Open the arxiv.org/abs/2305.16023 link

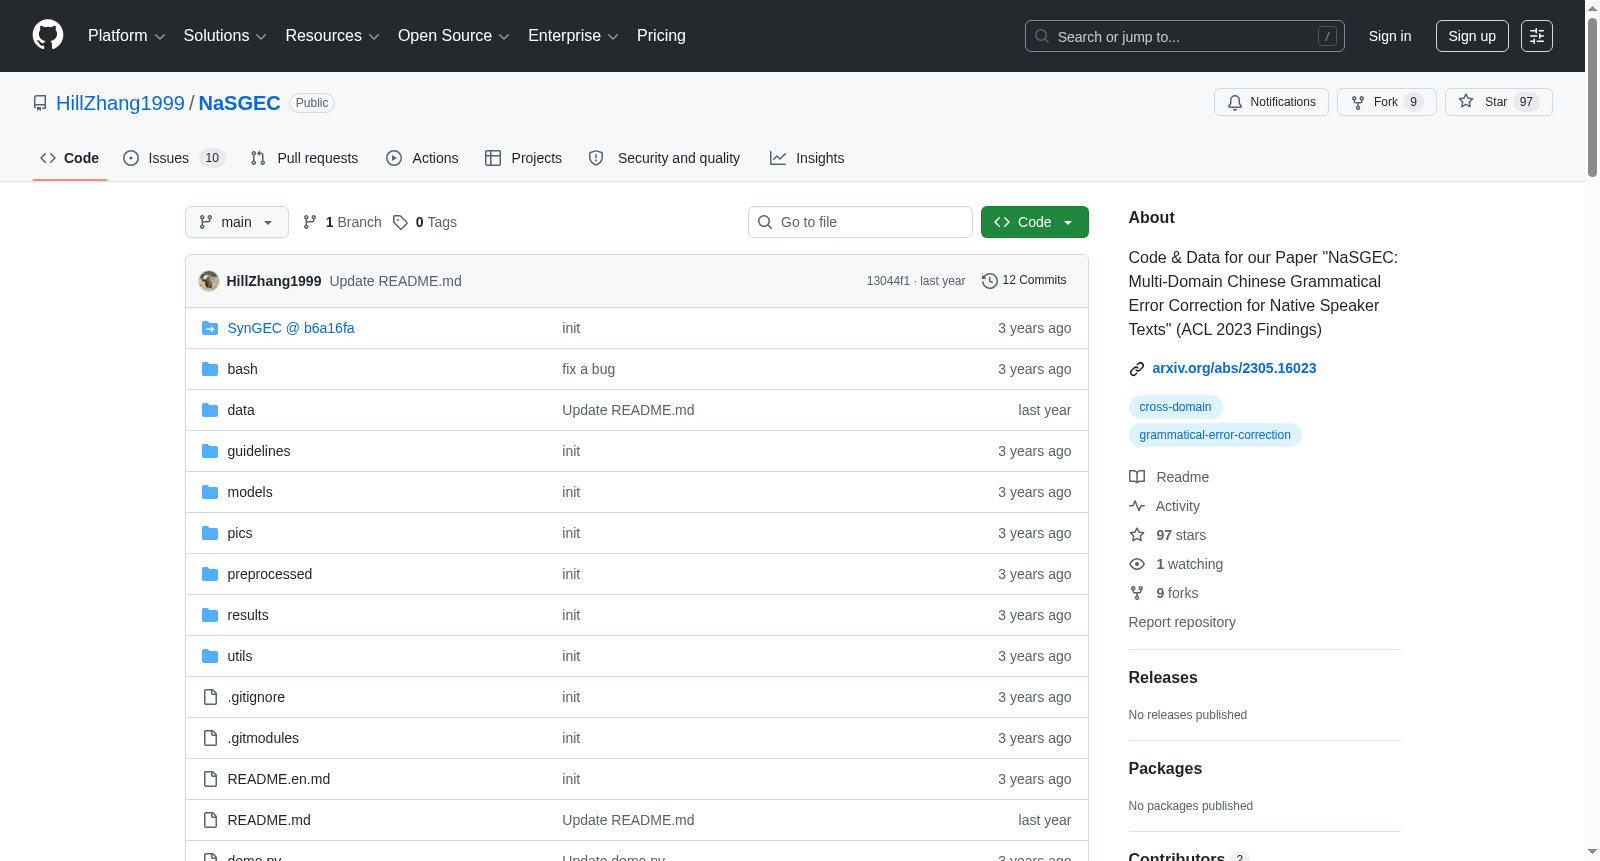point(1234,368)
